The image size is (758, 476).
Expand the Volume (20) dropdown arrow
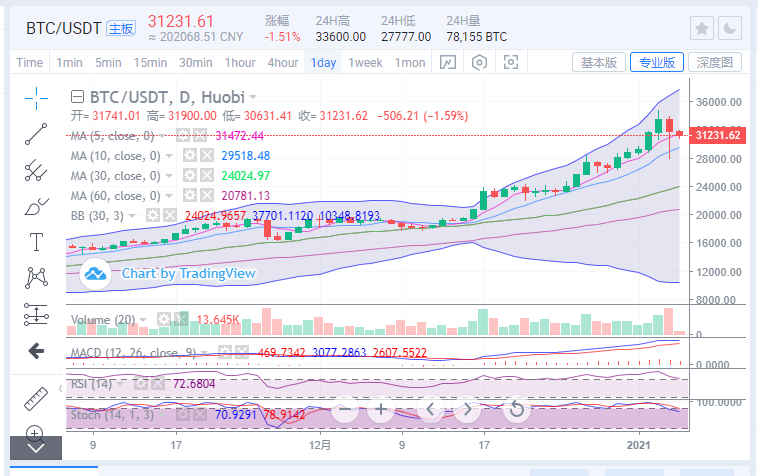tap(143, 320)
